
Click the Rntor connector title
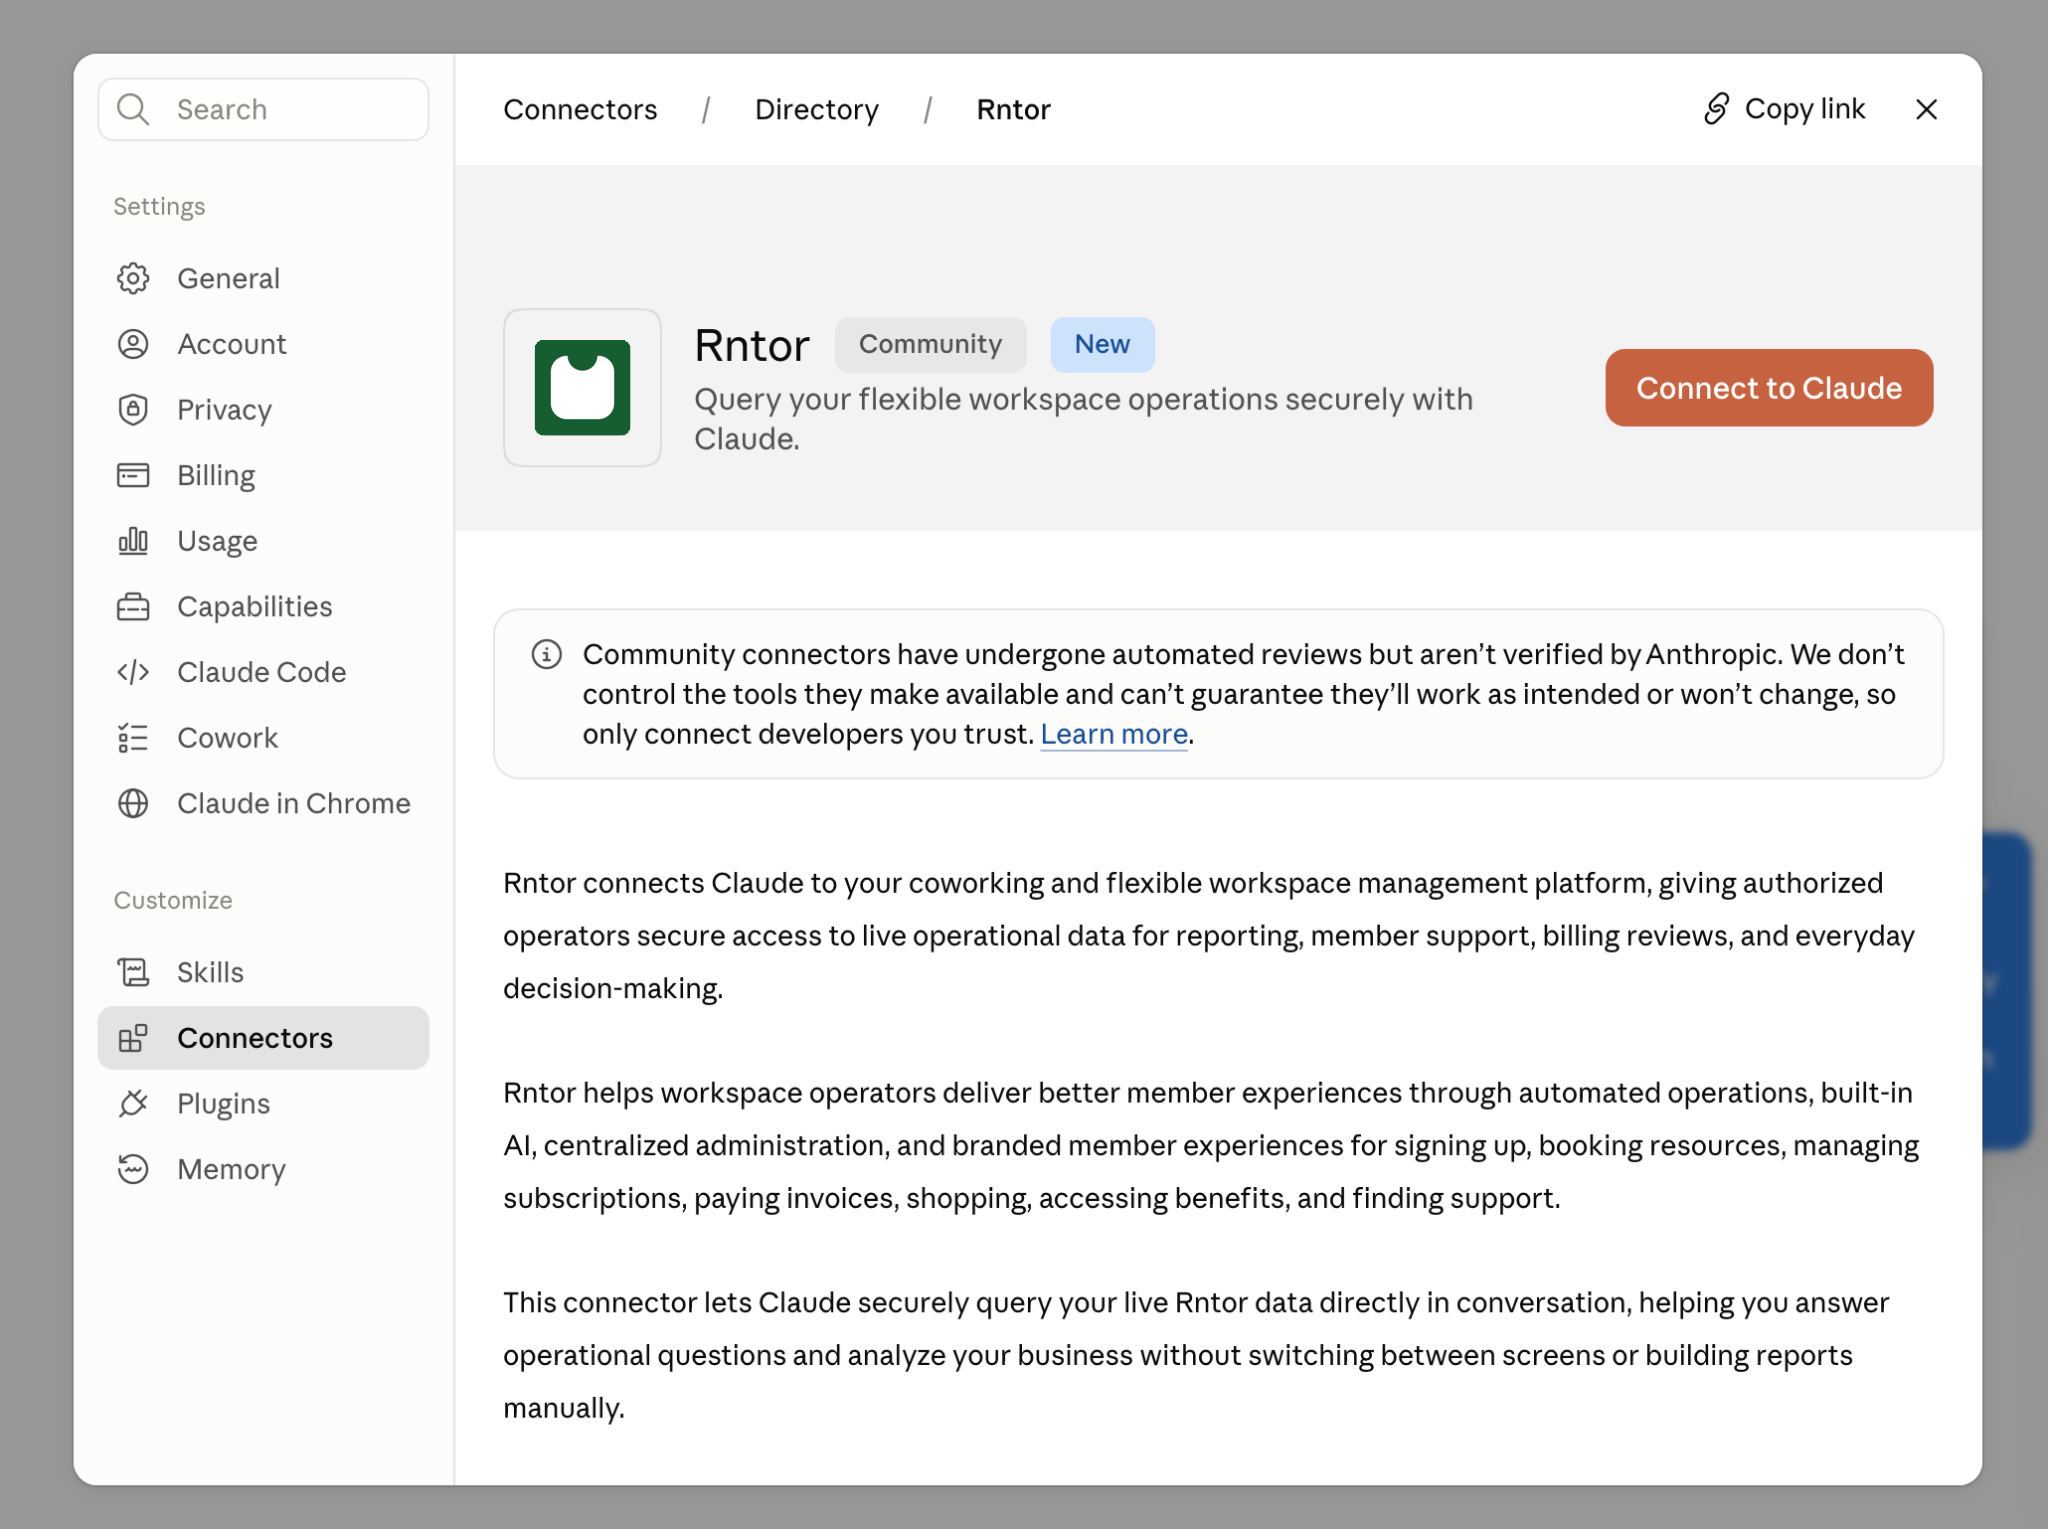751,346
